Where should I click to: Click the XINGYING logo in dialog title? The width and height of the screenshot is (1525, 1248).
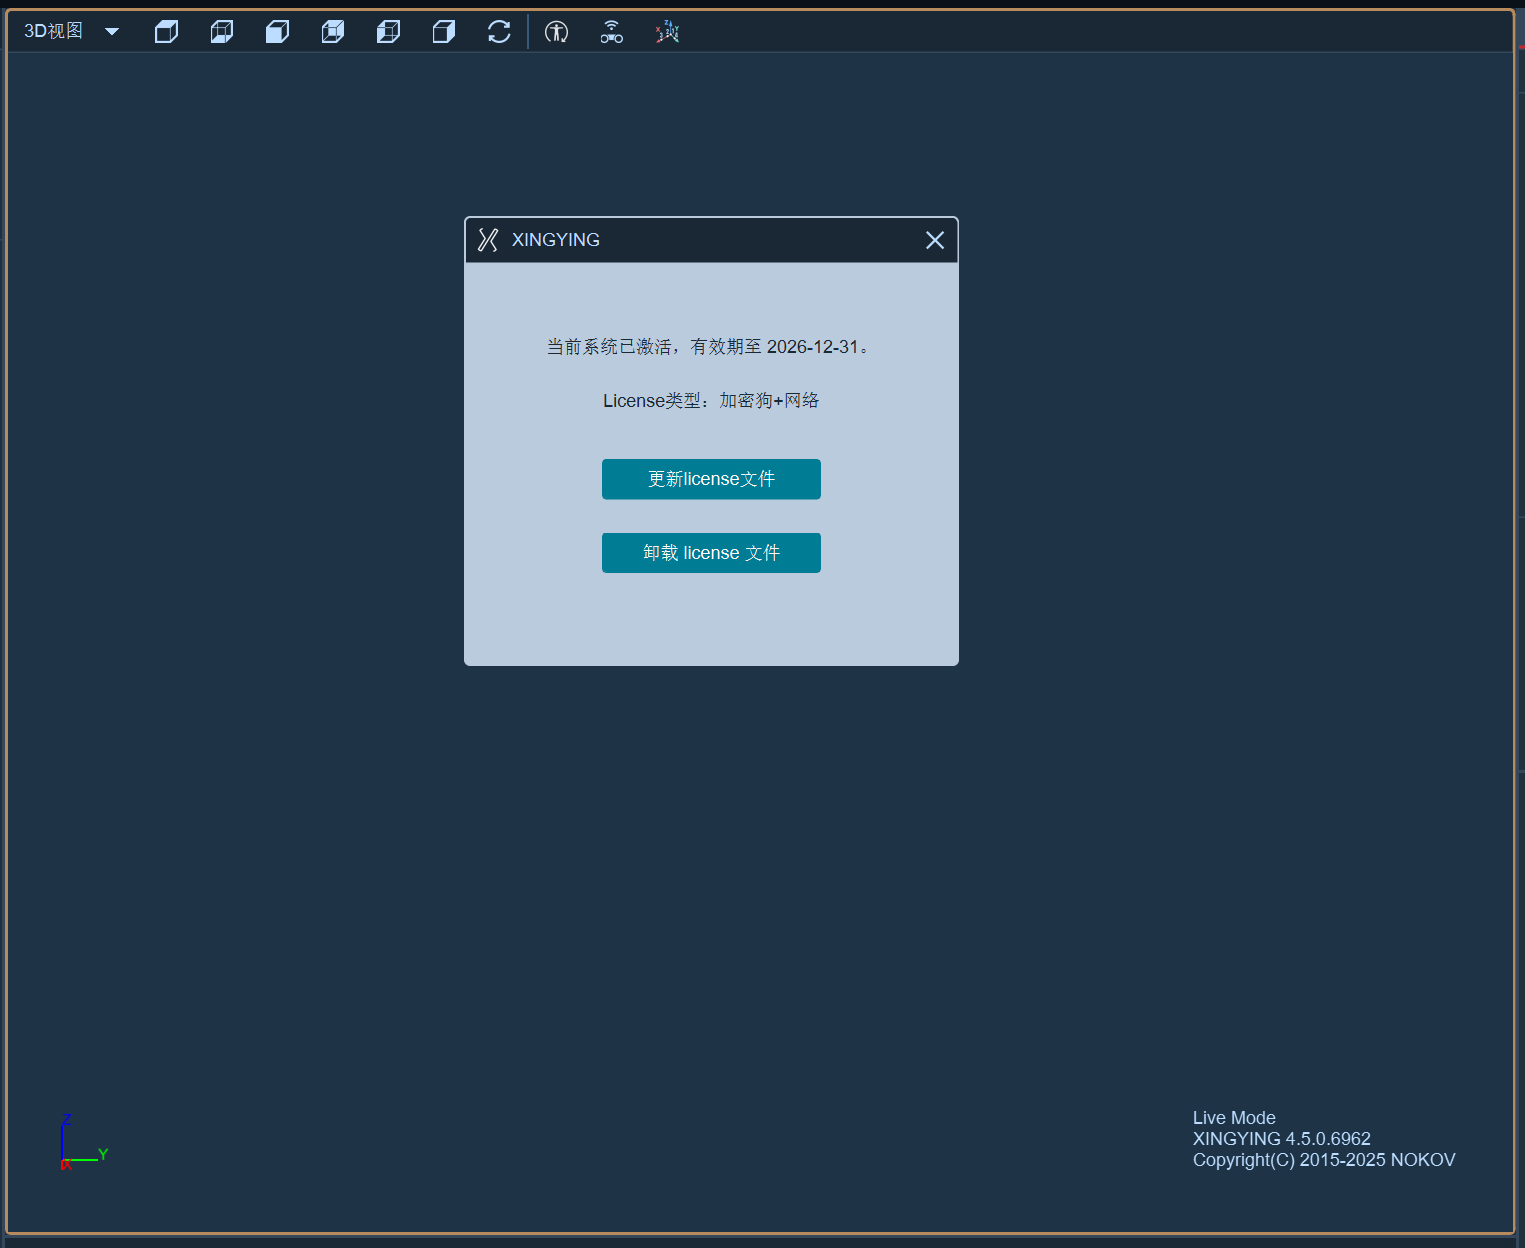[488, 240]
